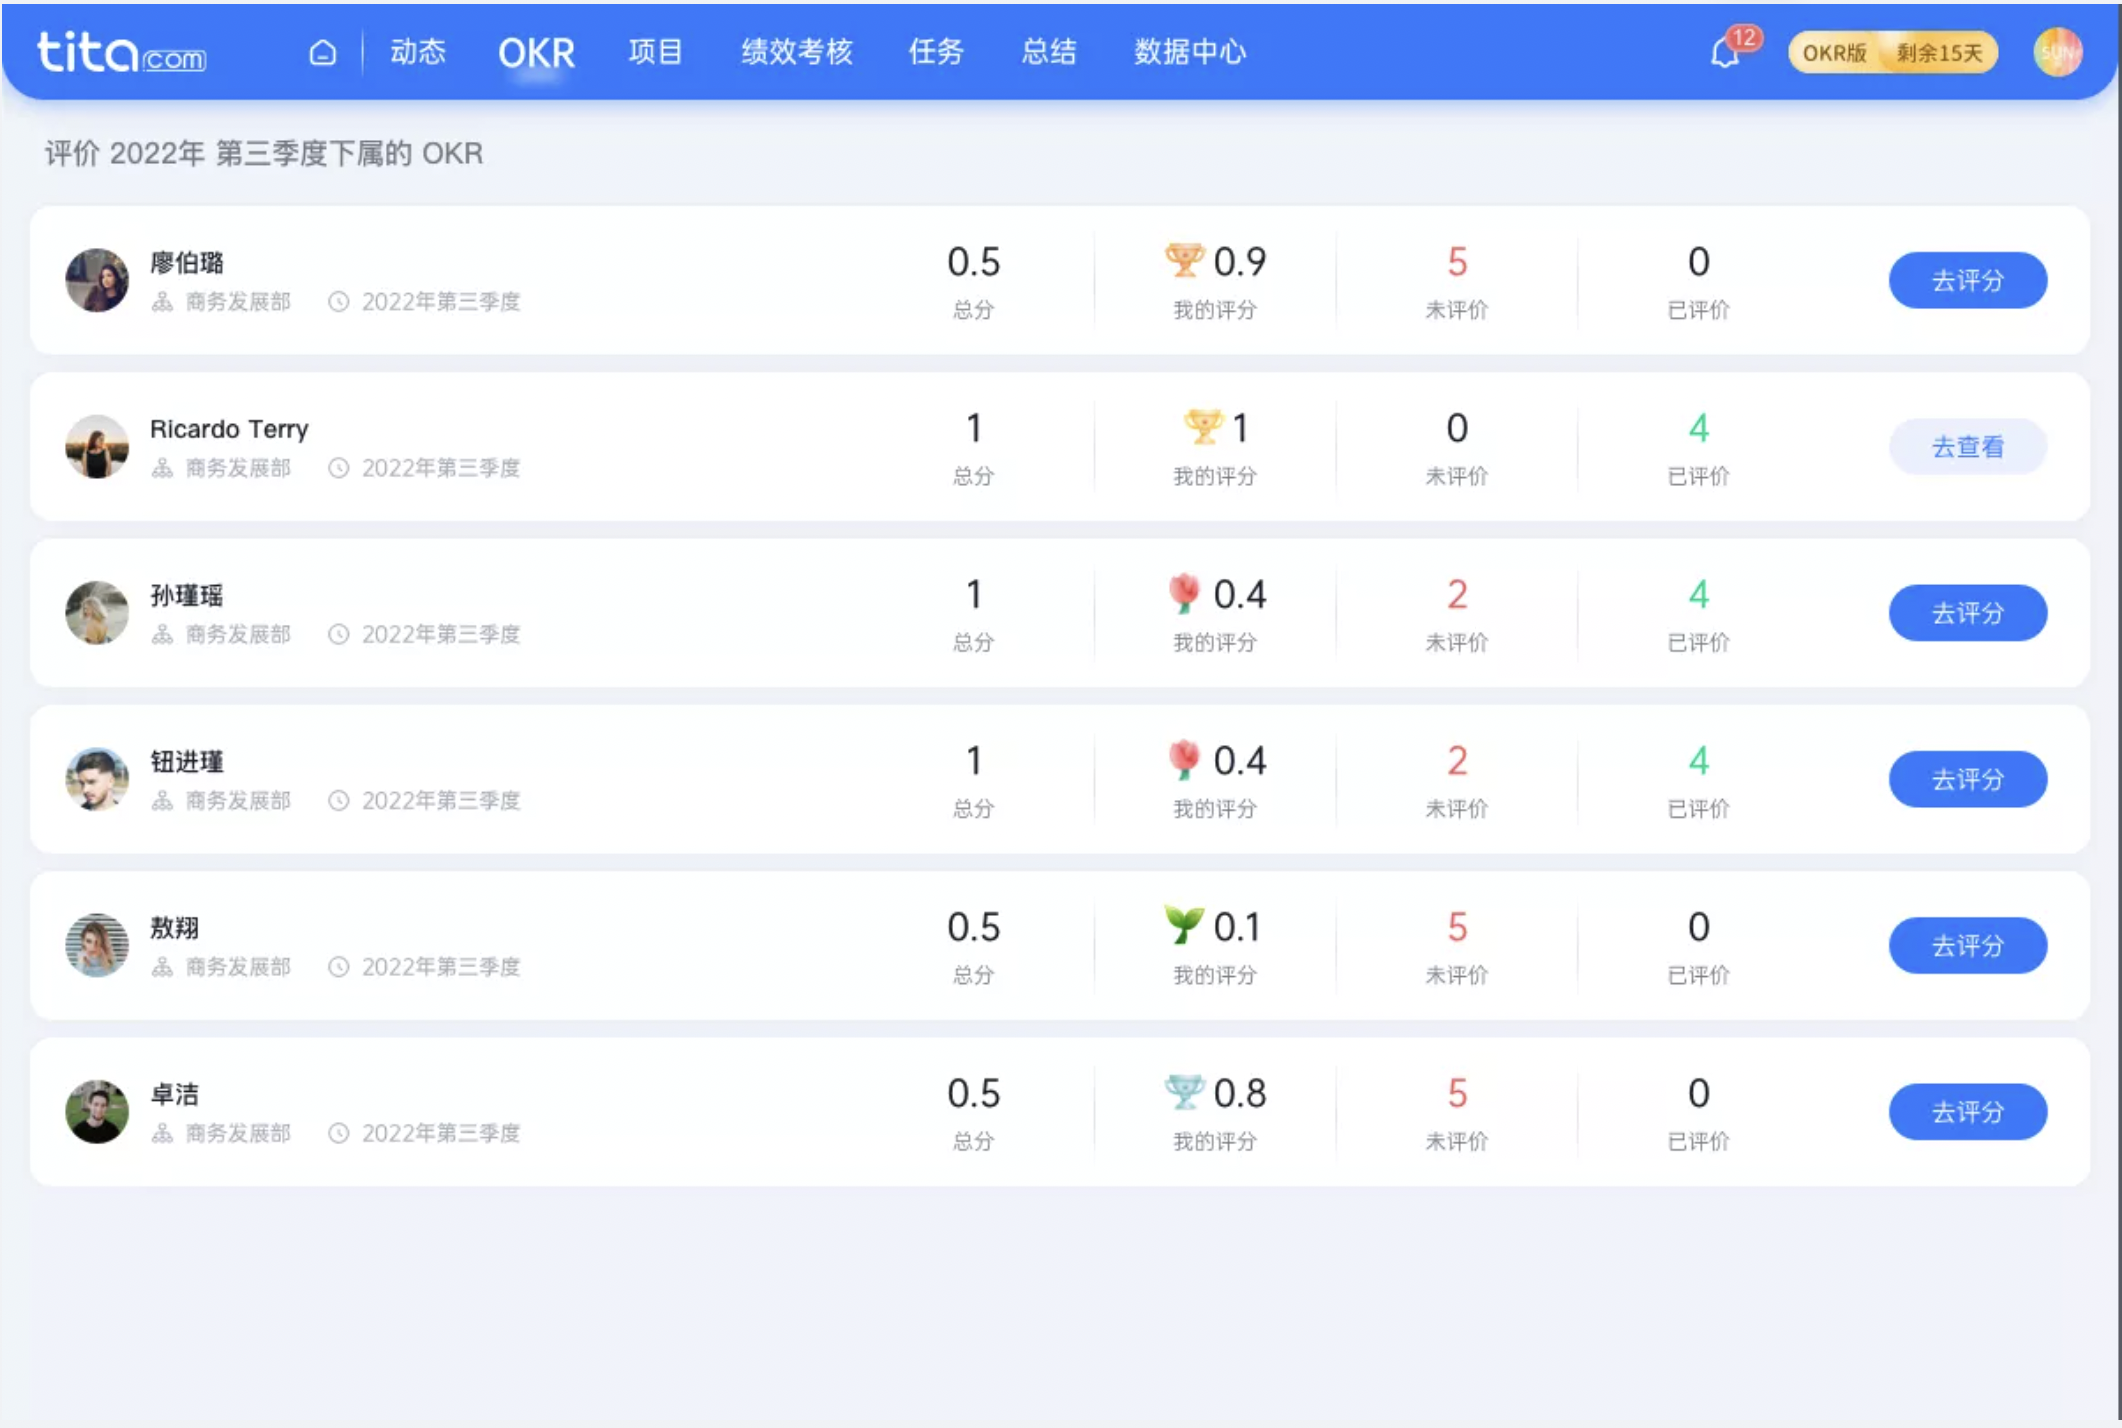Click the name 廖伯璐

[187, 263]
